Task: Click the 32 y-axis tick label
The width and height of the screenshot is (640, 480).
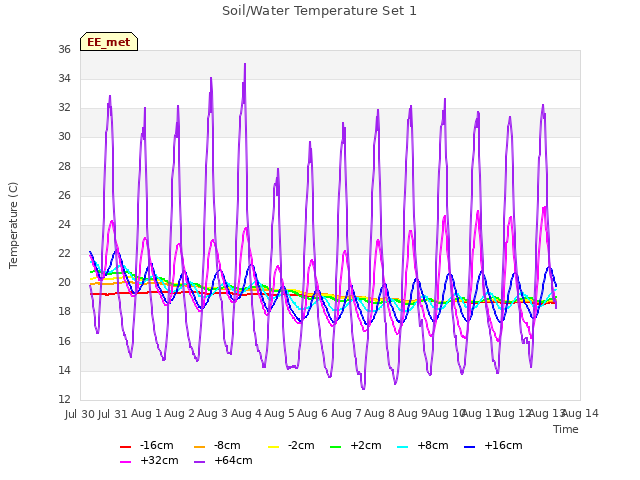Action: (x=64, y=107)
